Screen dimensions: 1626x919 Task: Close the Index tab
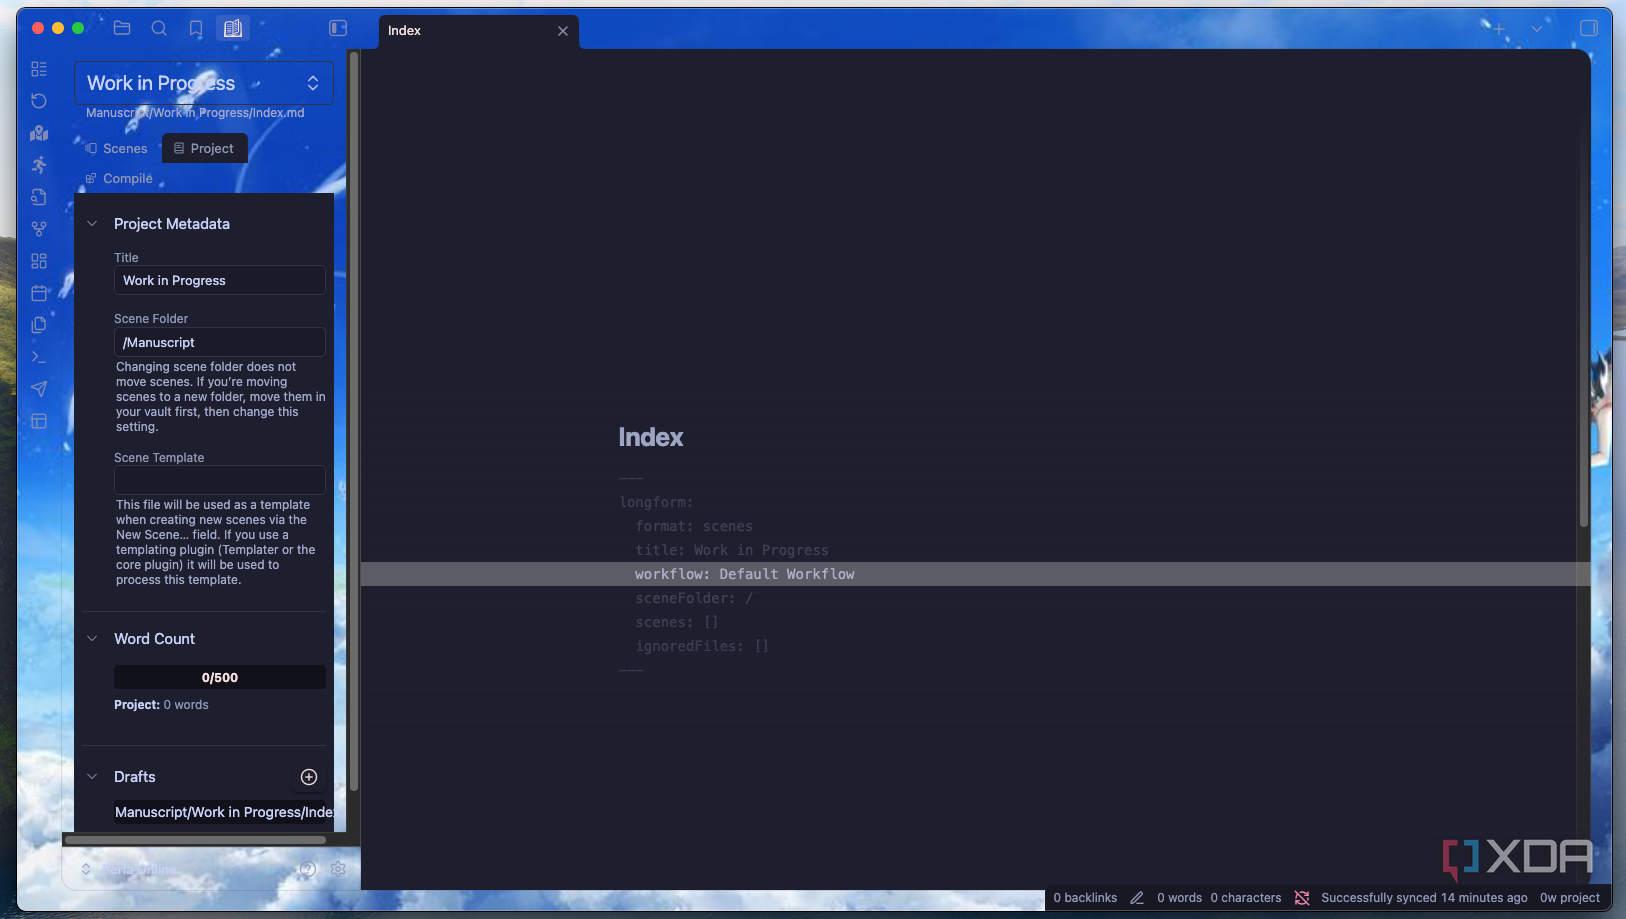click(563, 31)
